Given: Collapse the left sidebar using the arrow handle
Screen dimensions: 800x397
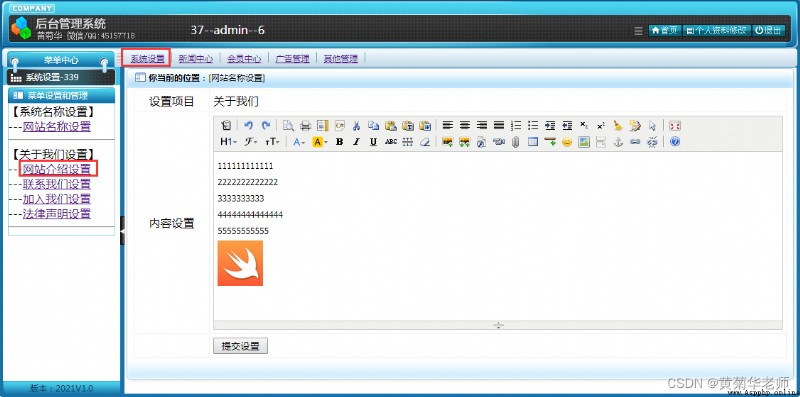Looking at the screenshot, I should coord(122,231).
